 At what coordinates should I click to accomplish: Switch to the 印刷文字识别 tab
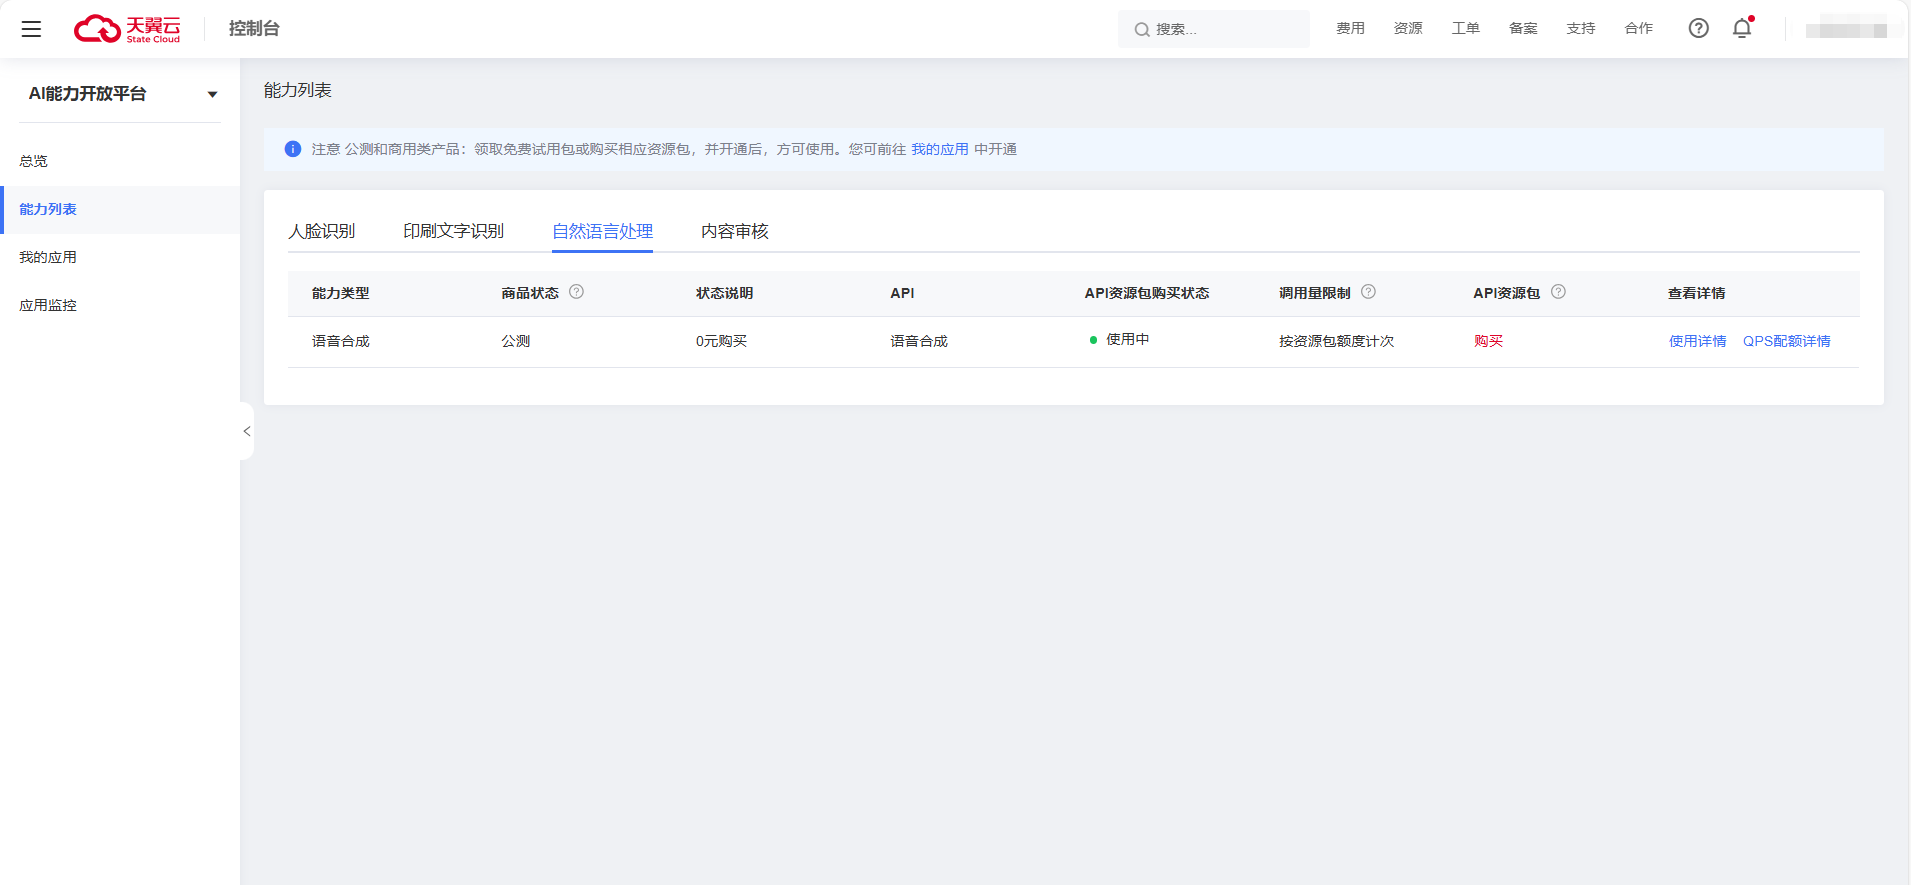click(453, 231)
